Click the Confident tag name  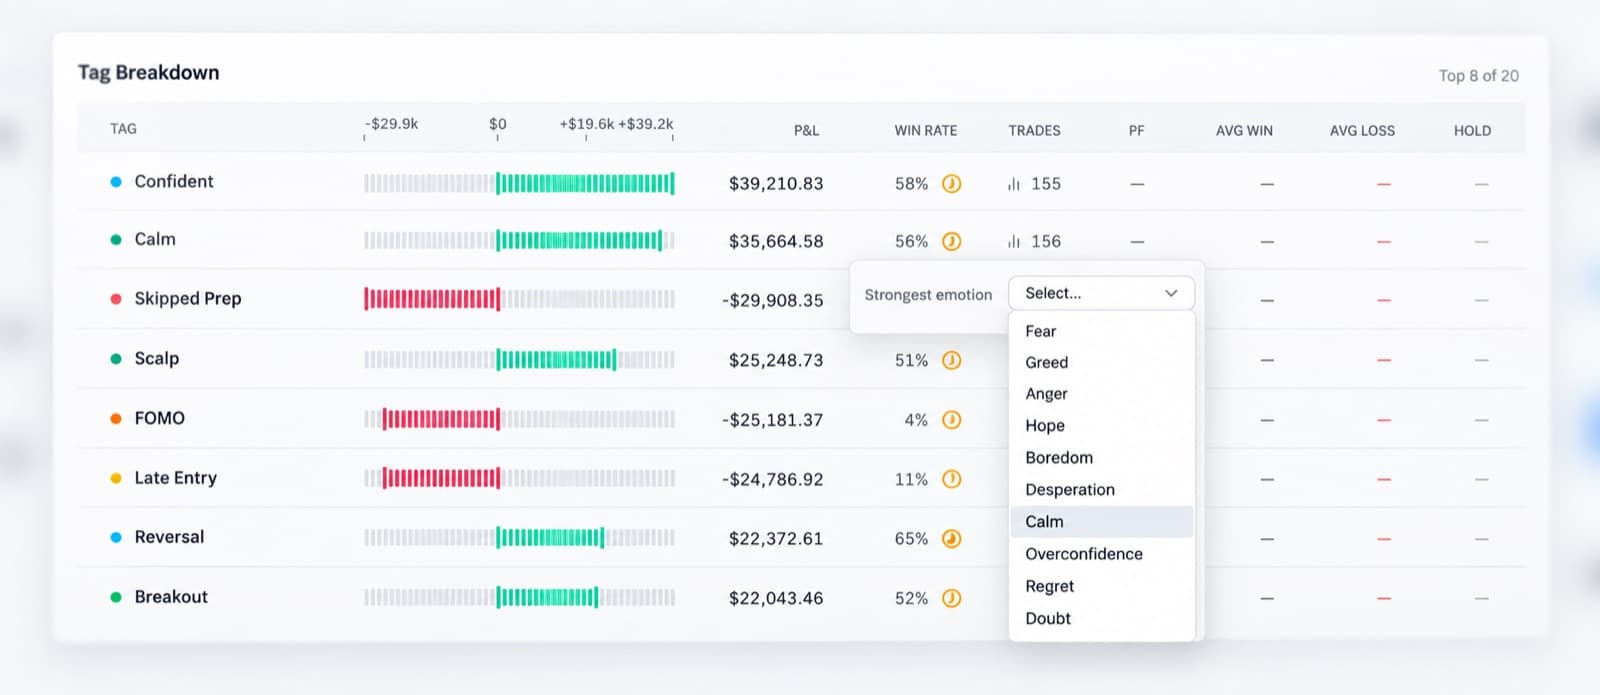point(174,181)
